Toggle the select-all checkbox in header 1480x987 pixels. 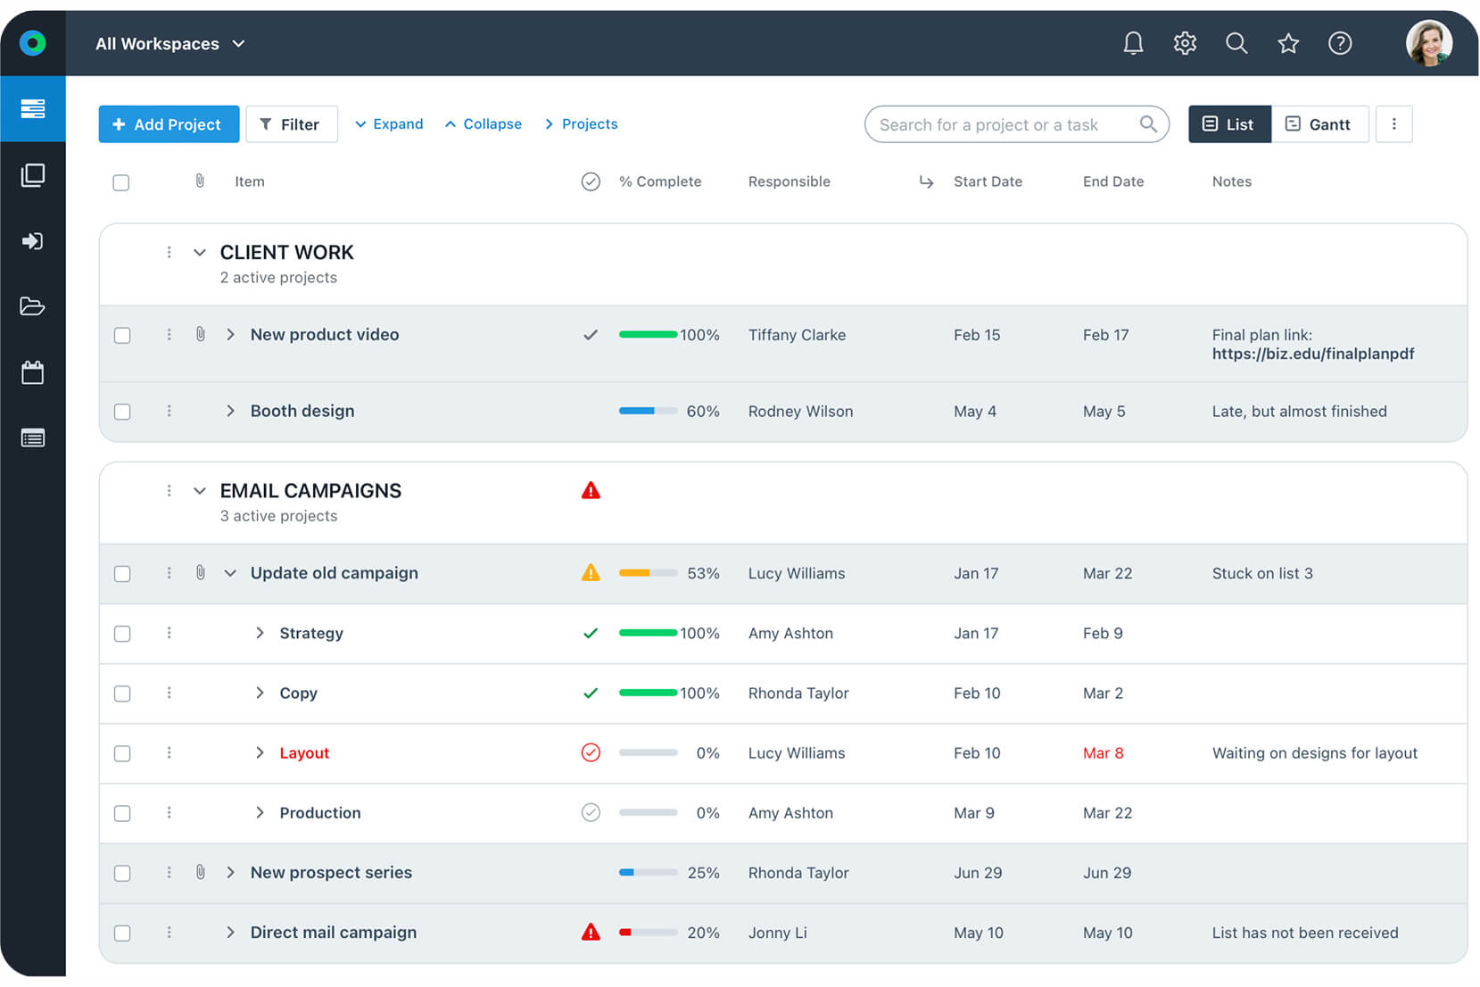[121, 182]
